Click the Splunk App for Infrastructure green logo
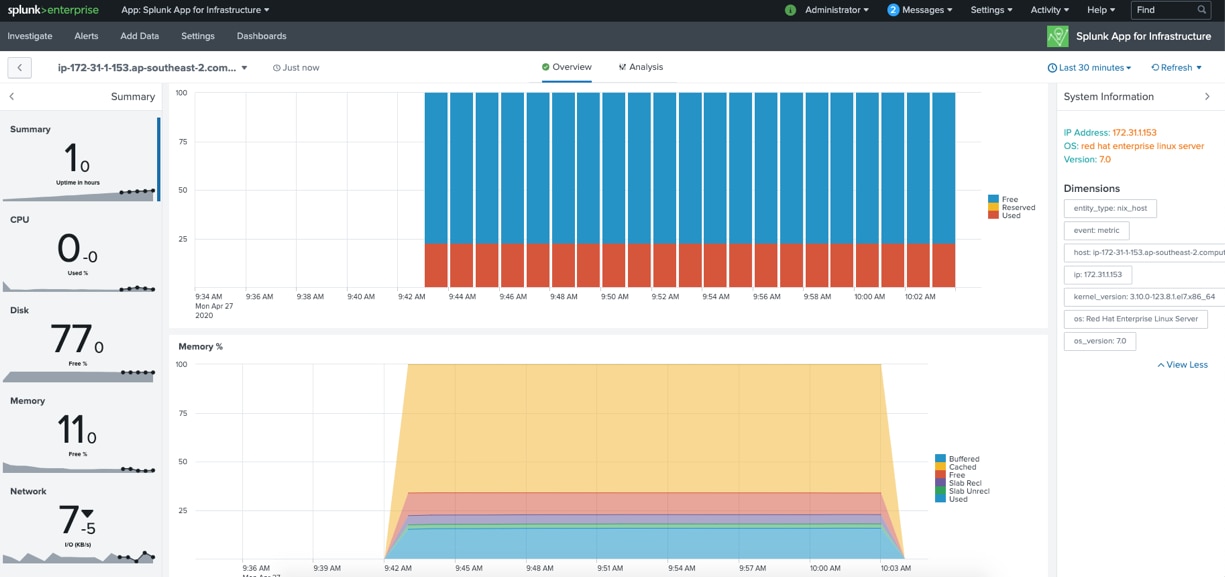This screenshot has width=1225, height=577. coord(1057,36)
